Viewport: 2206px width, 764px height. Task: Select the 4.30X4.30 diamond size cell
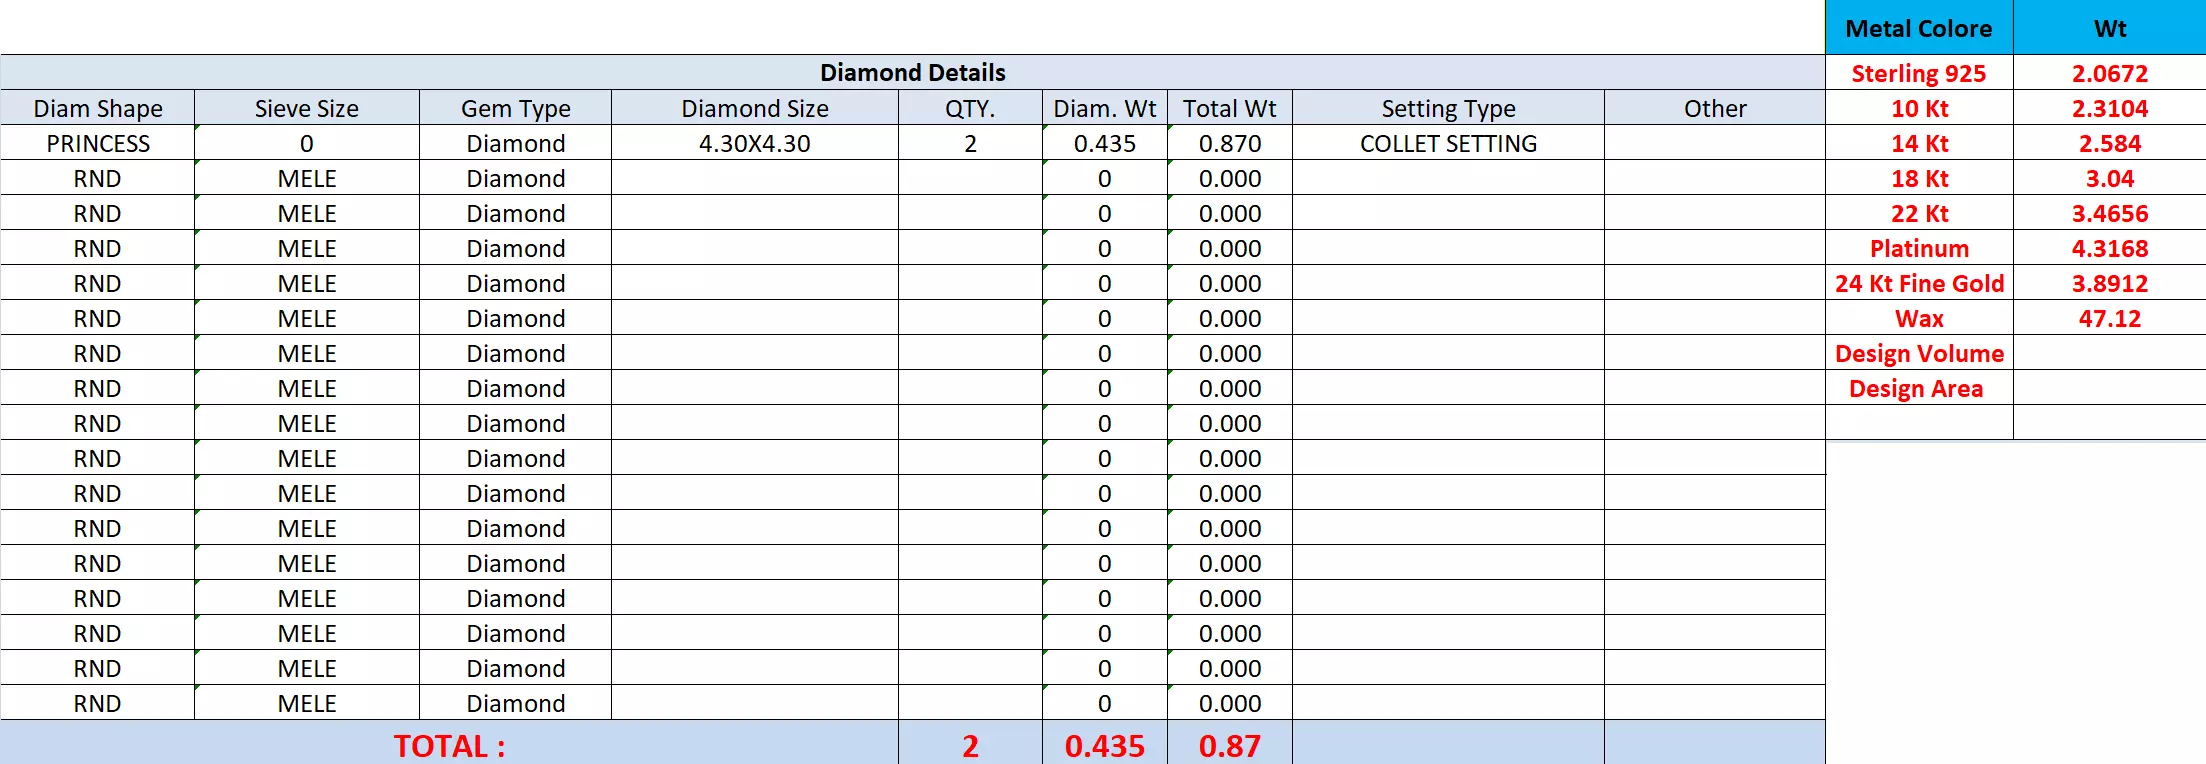tap(754, 143)
